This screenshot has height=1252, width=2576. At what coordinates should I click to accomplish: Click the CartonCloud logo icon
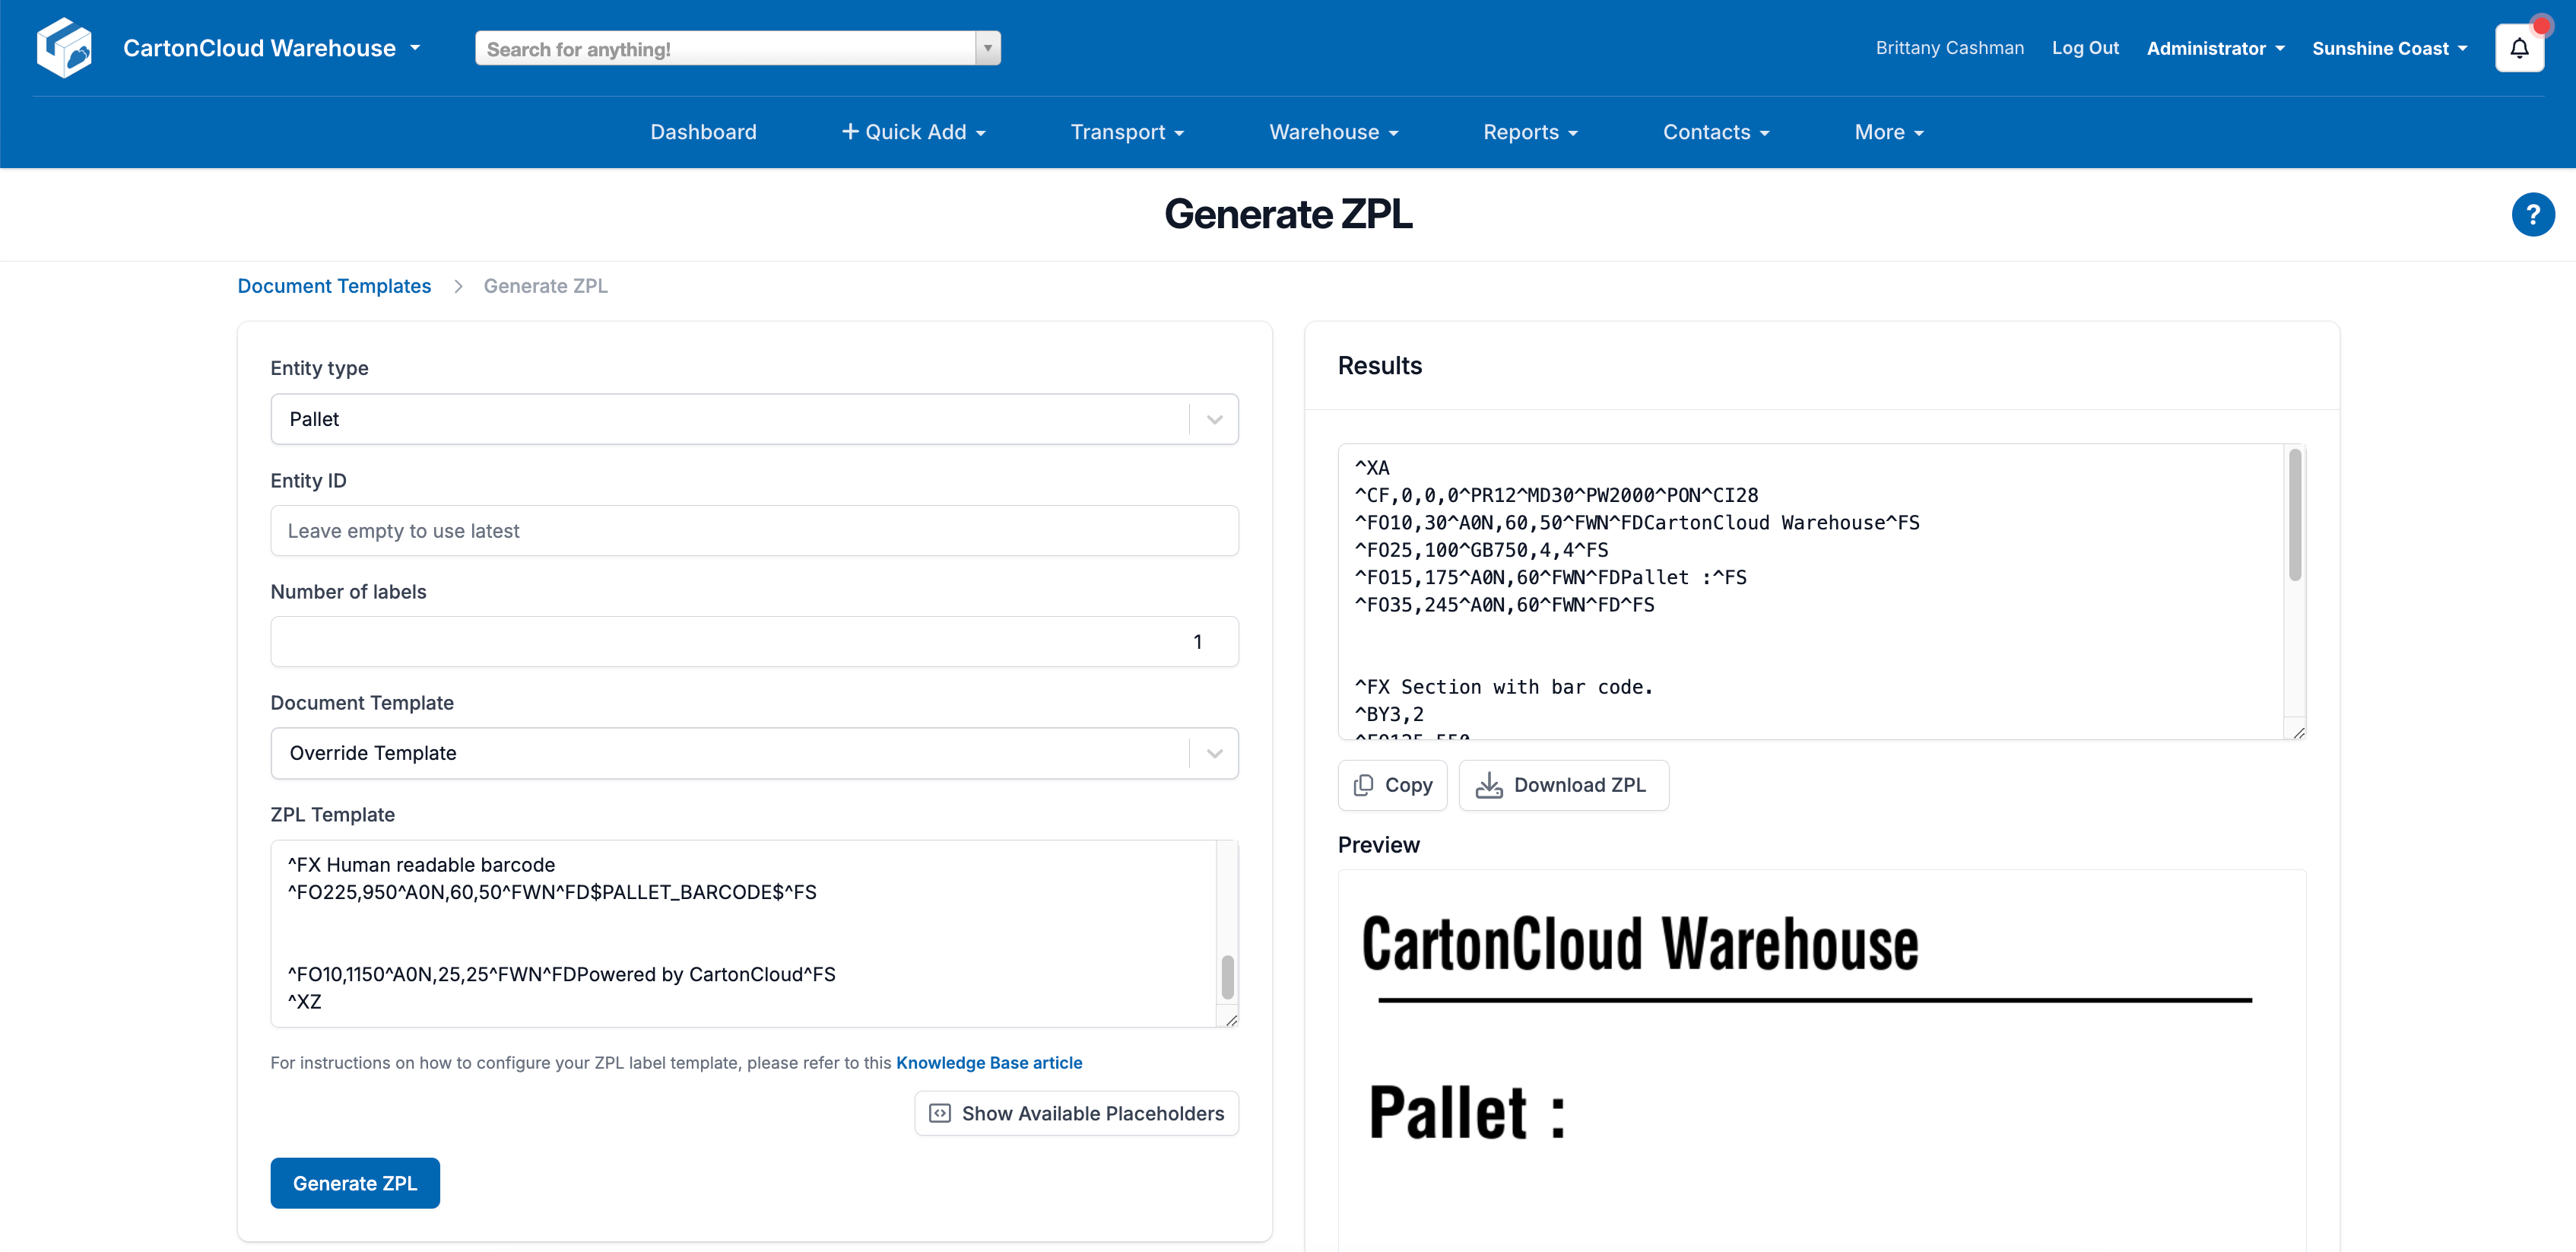[64, 47]
